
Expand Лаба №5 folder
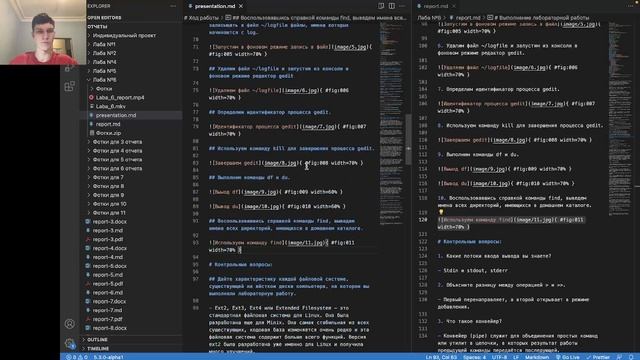pyautogui.click(x=104, y=71)
